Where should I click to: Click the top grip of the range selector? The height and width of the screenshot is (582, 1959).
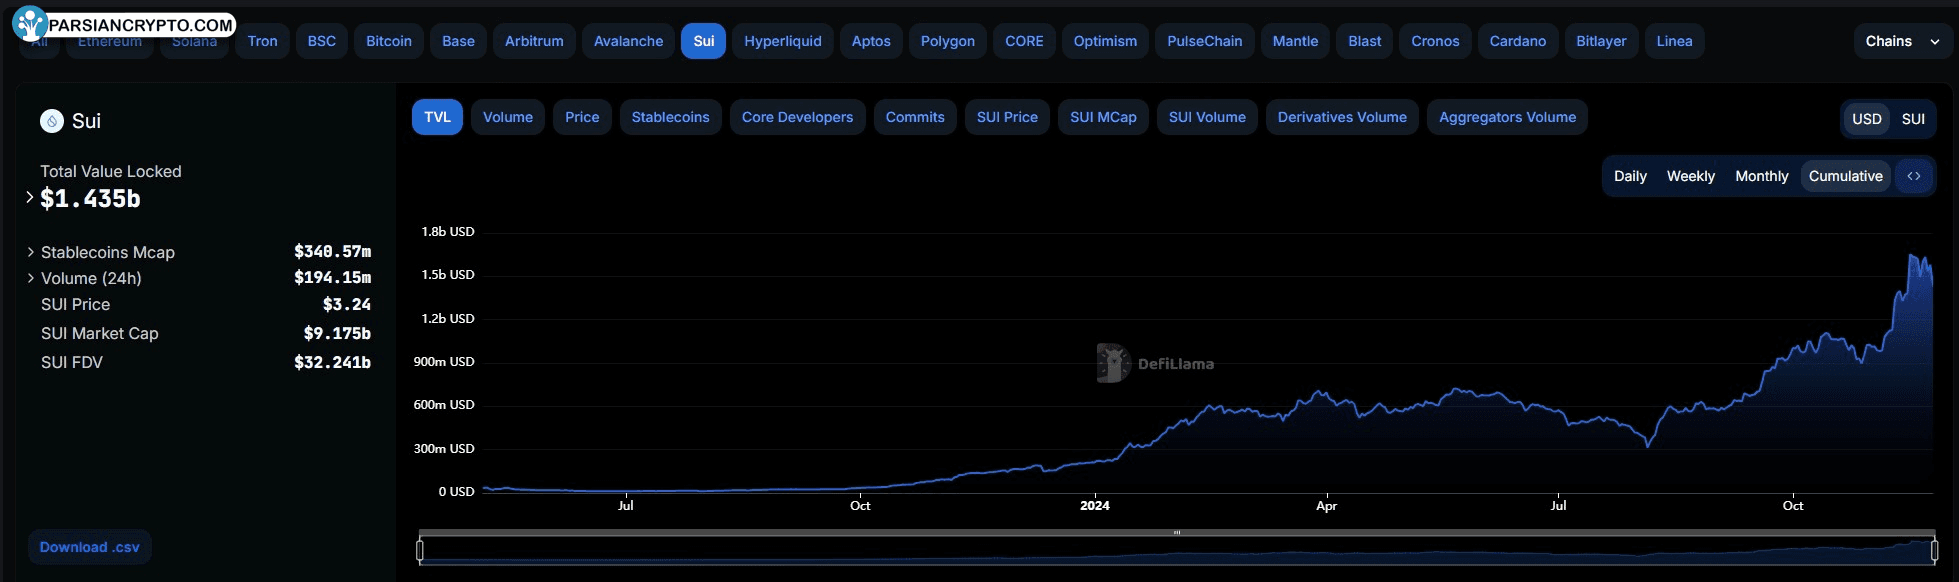pyautogui.click(x=1177, y=533)
